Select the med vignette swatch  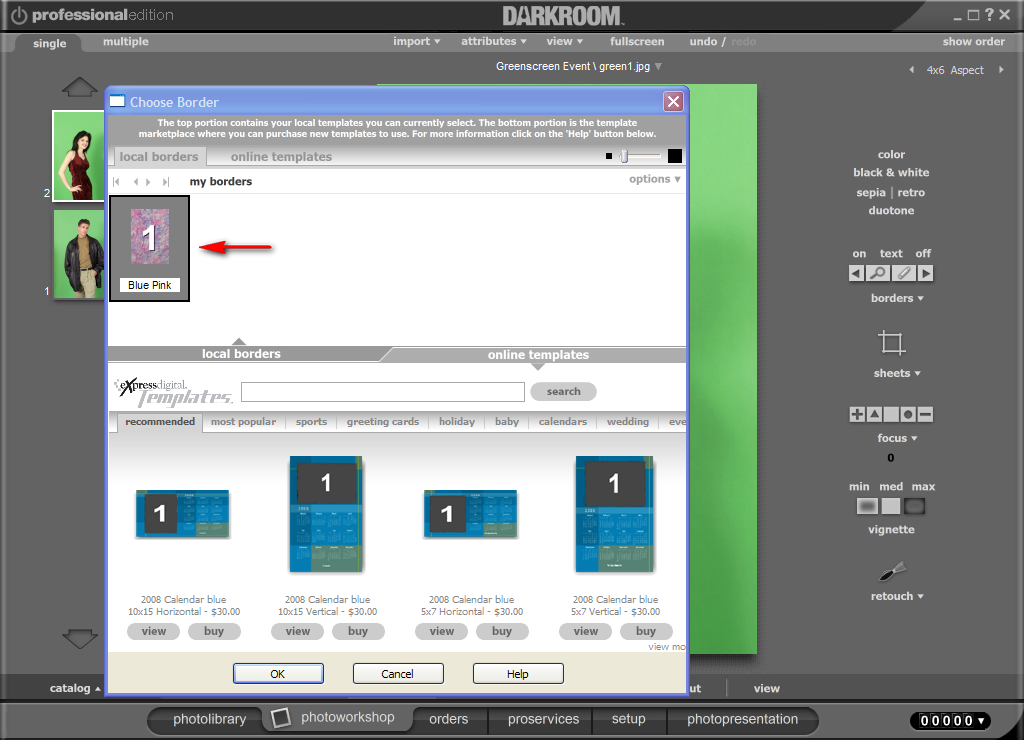click(x=891, y=506)
